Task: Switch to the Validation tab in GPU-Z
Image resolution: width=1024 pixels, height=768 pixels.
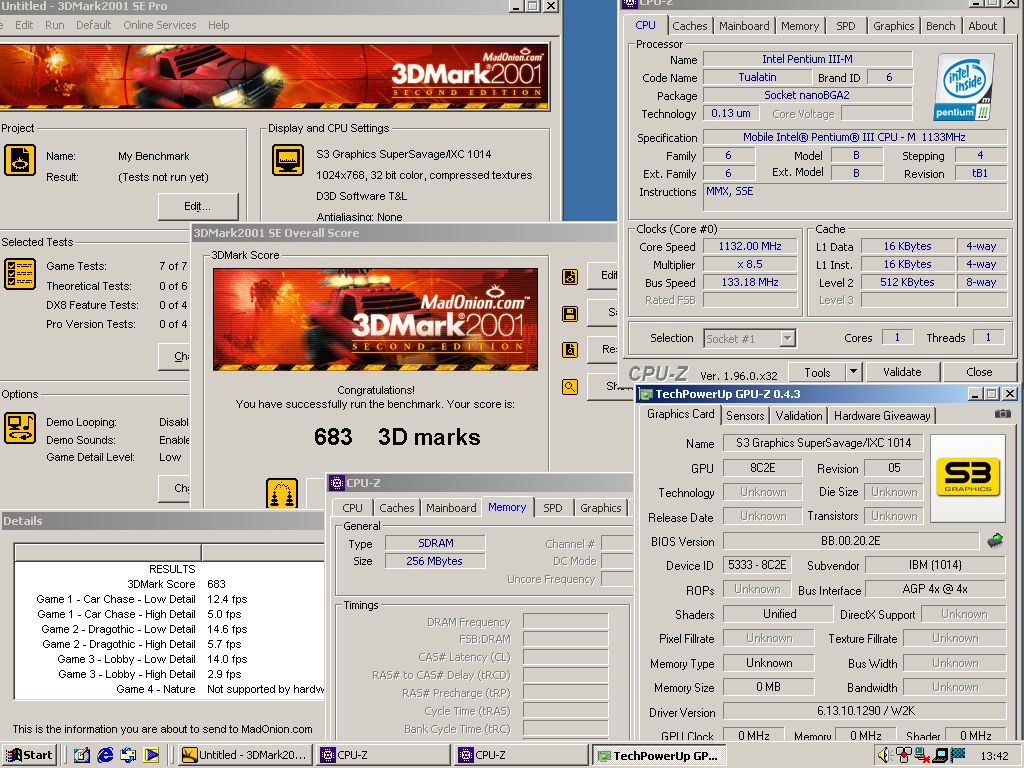Action: click(799, 416)
